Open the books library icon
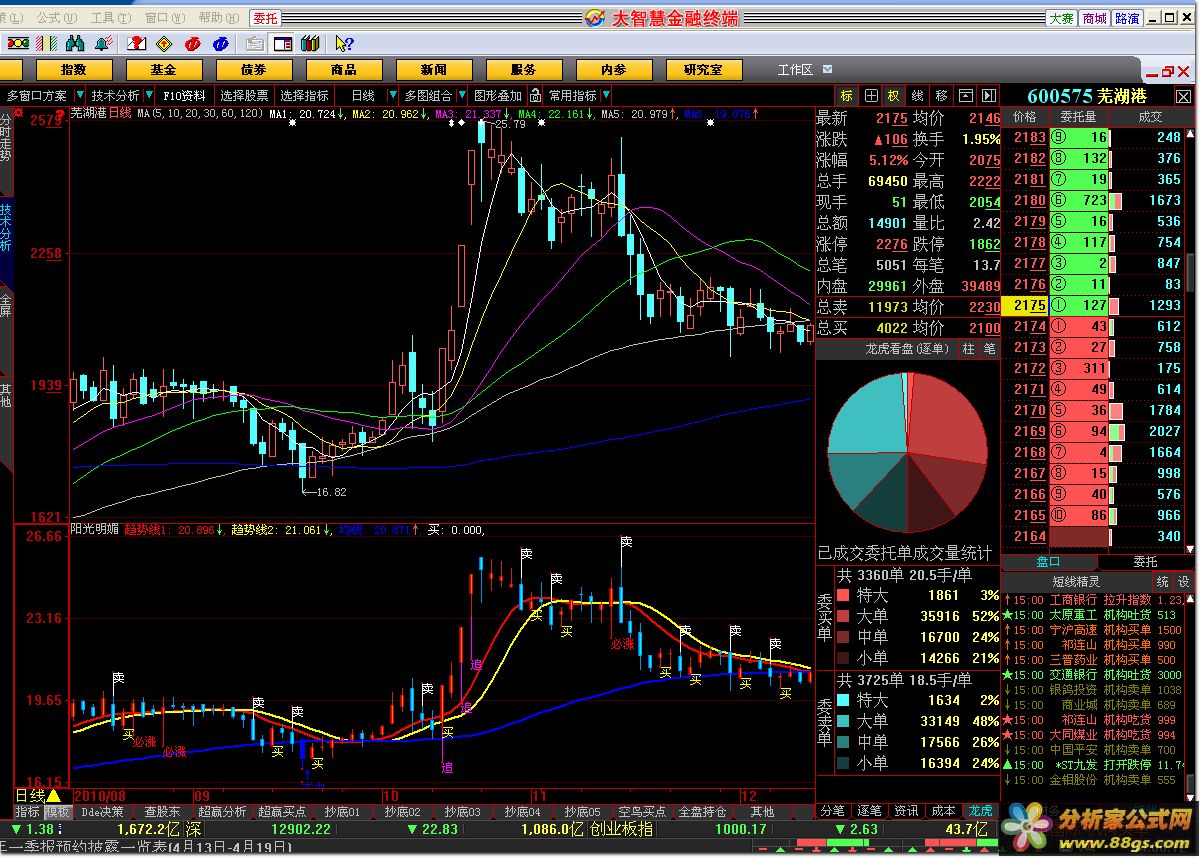 pos(310,43)
